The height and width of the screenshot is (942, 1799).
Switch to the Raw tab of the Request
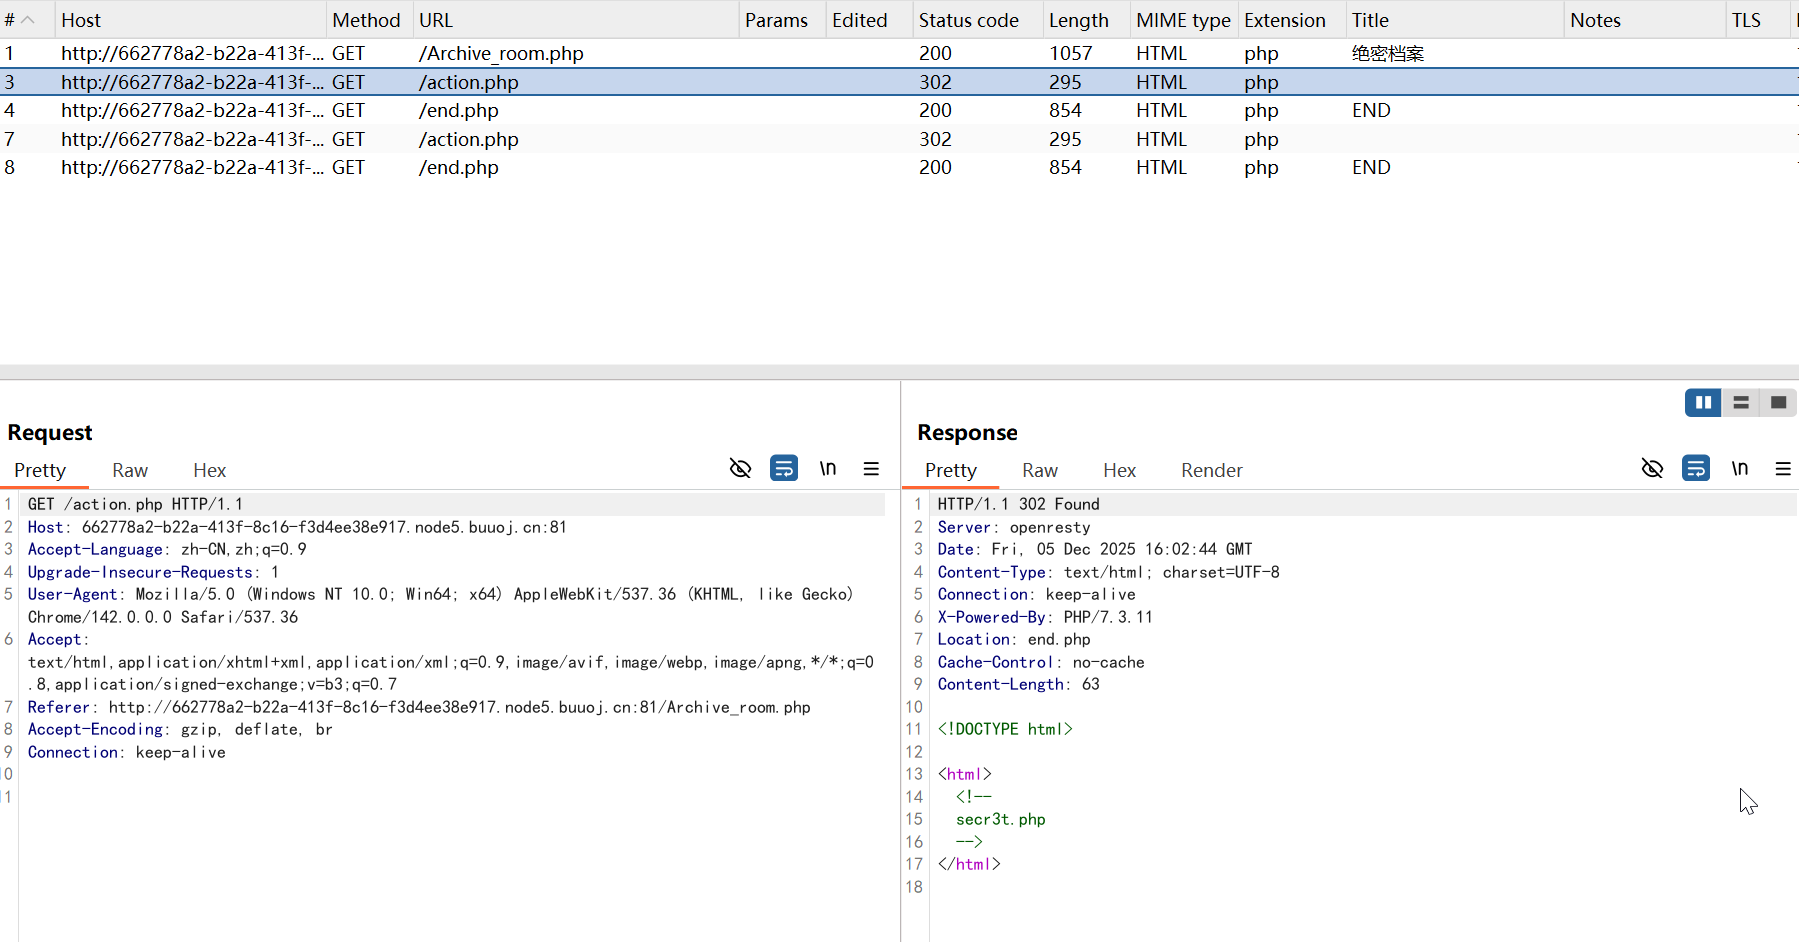click(x=129, y=470)
